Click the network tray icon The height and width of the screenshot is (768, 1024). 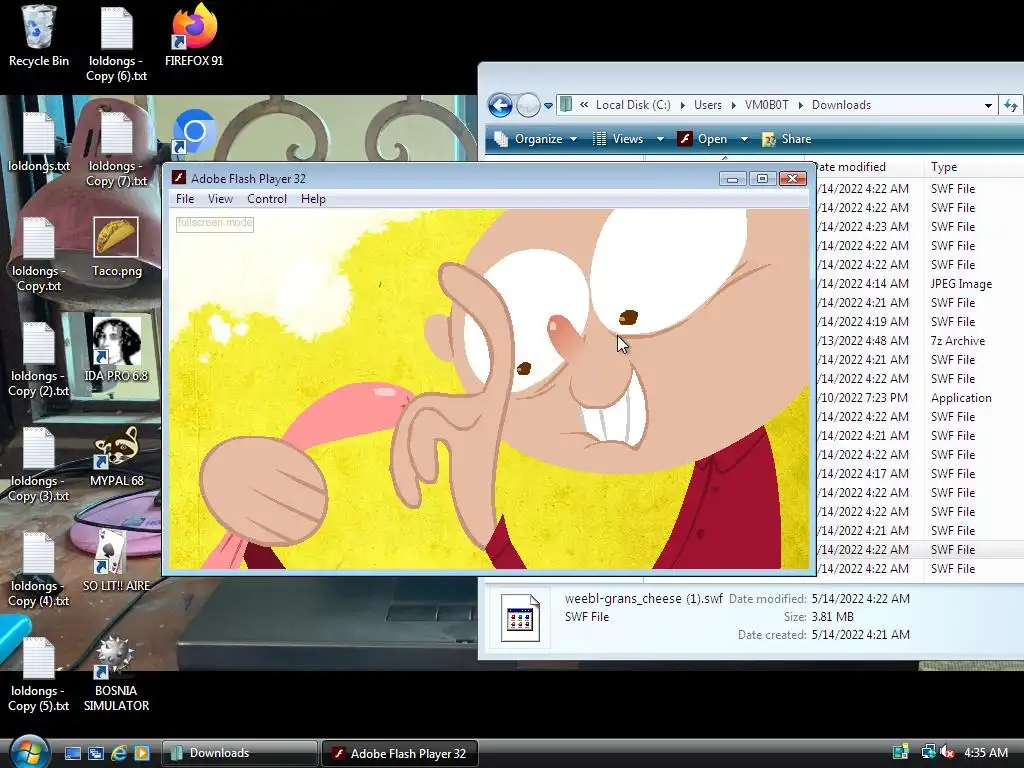(928, 752)
